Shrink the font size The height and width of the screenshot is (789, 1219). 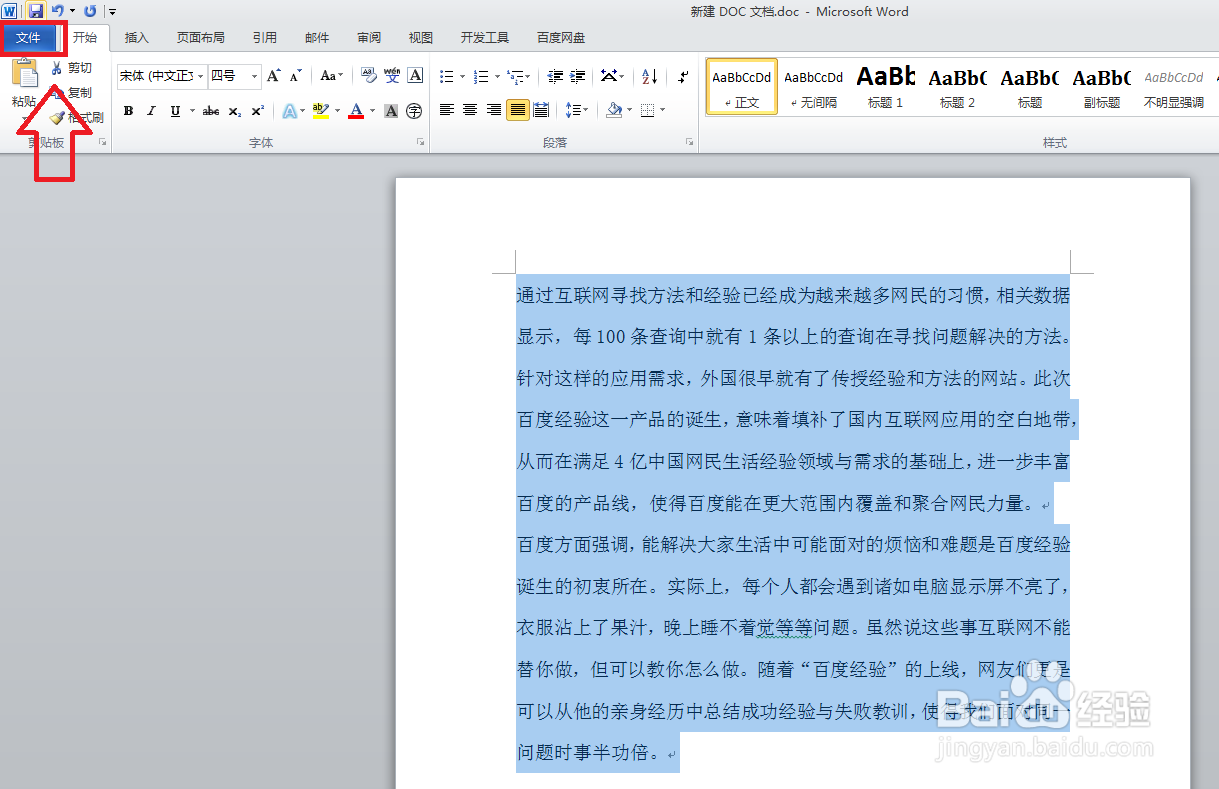pyautogui.click(x=296, y=76)
